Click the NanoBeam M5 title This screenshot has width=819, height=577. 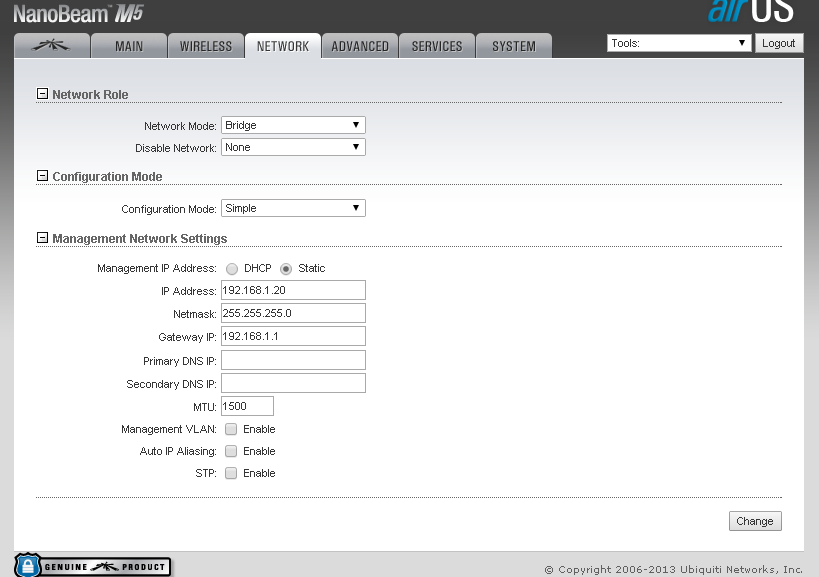click(78, 14)
